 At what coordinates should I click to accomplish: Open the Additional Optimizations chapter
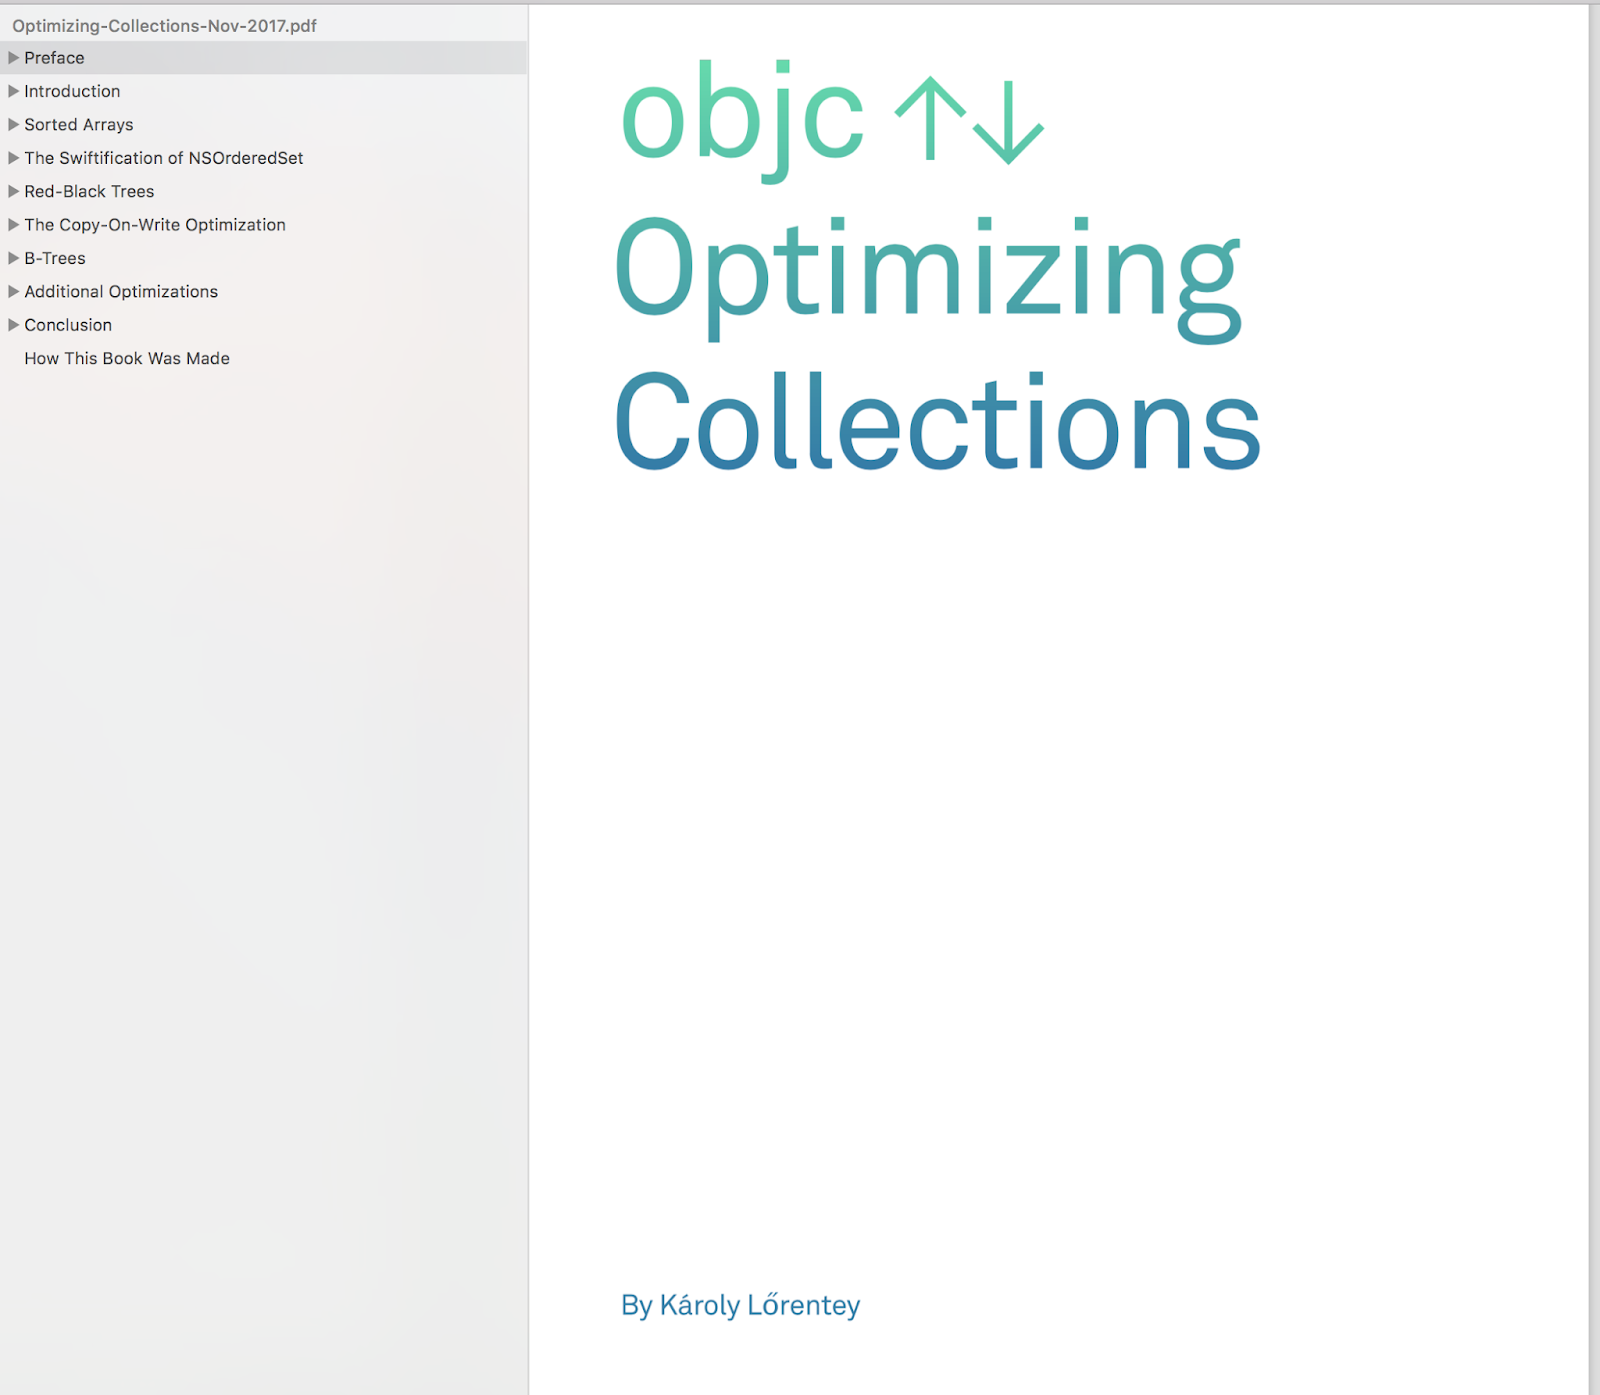click(x=121, y=292)
